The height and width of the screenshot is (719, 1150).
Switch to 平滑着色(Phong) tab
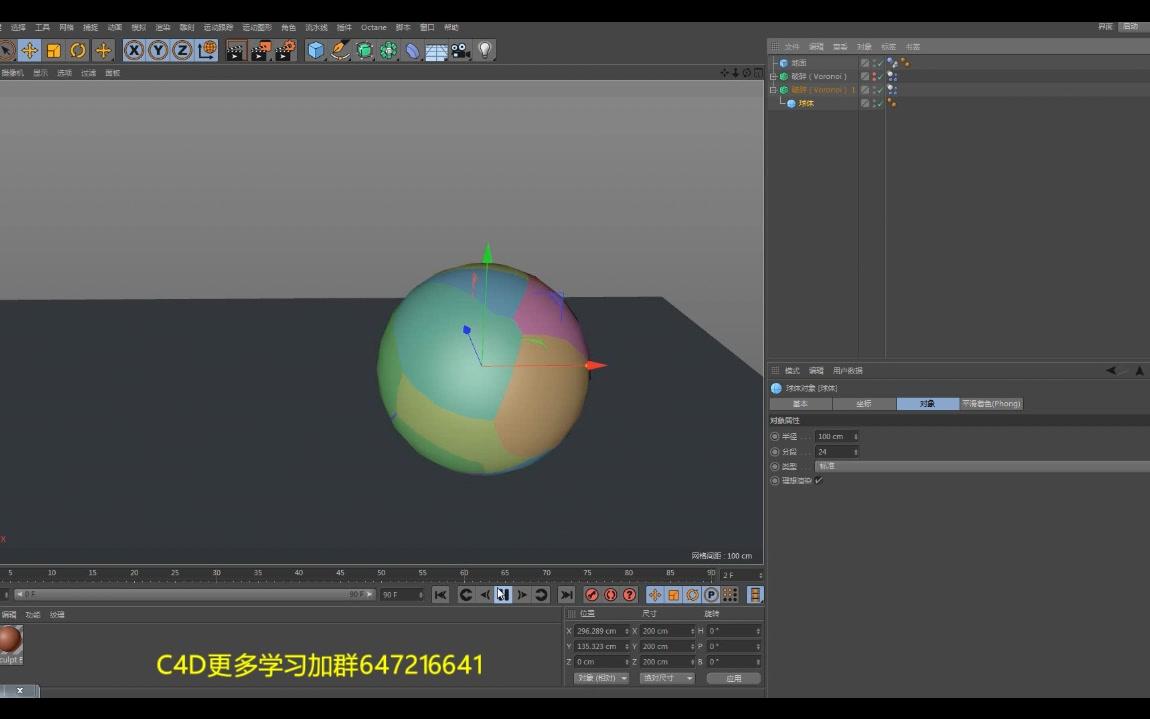click(x=991, y=404)
